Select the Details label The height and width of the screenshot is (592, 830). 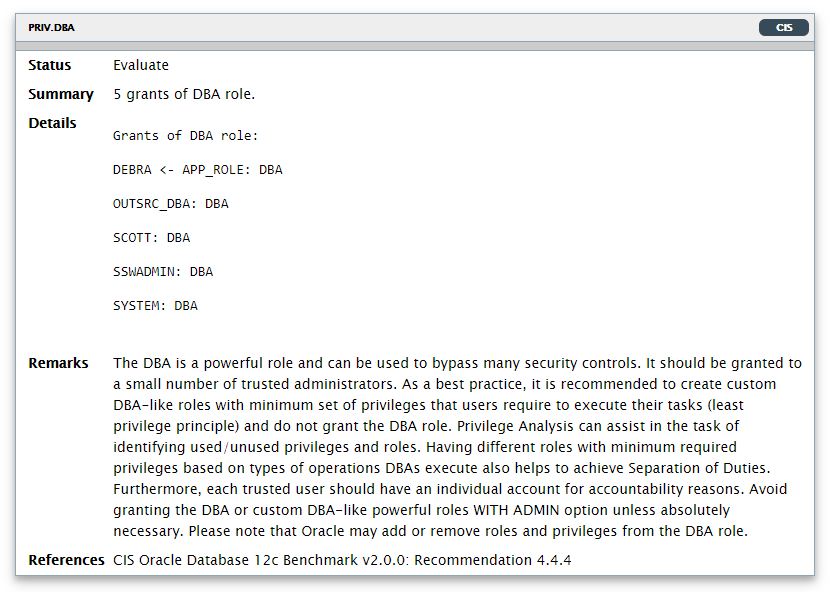52,123
